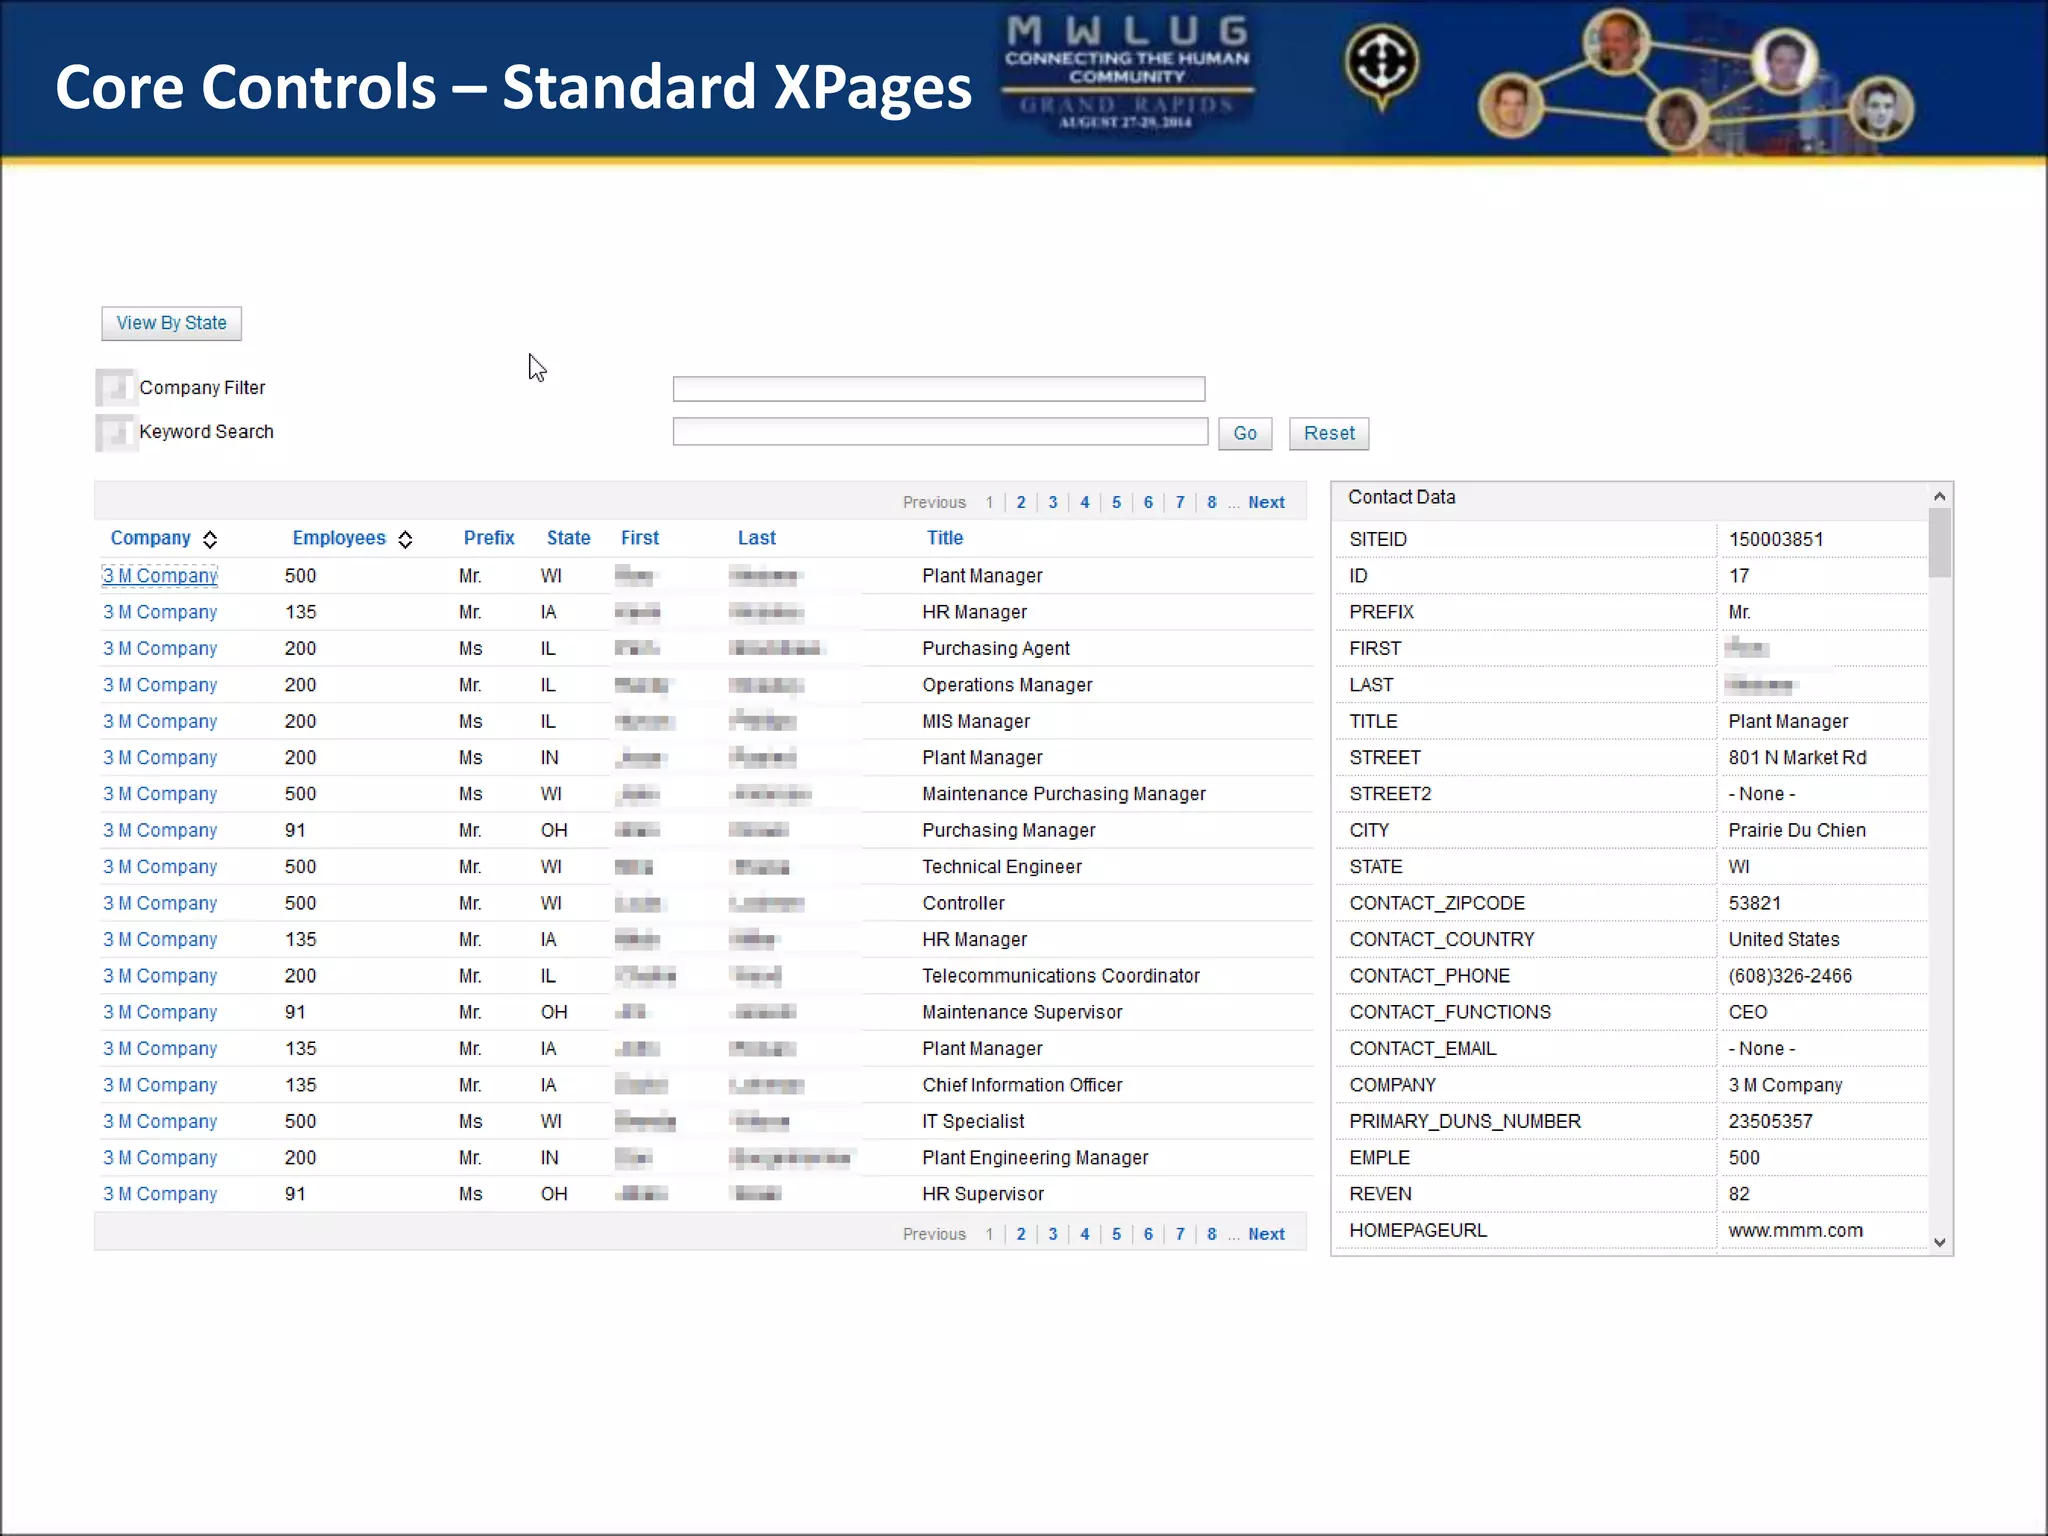The image size is (2048, 1536).
Task: Open 3 M Company link in Maintenance Purchasing Manager row
Action: tap(160, 794)
